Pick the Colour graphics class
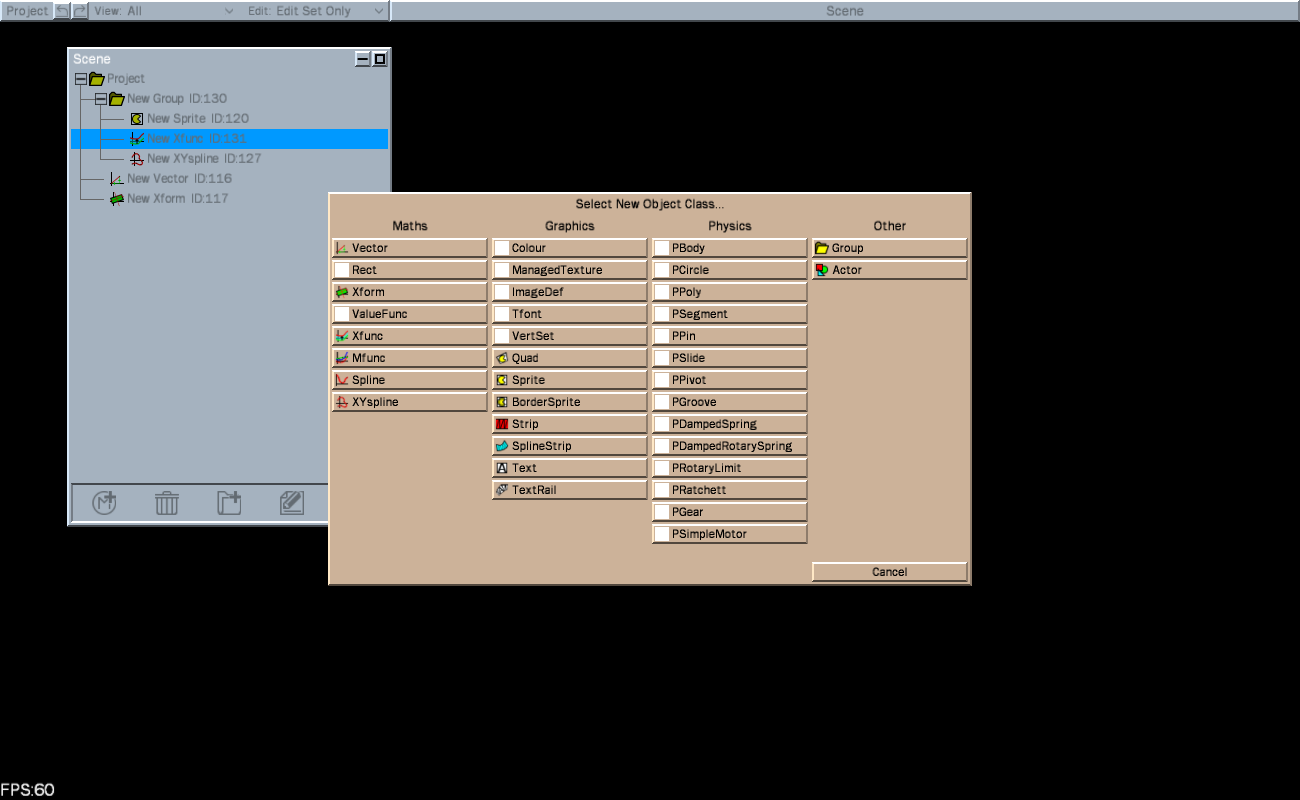The width and height of the screenshot is (1300, 800). tap(569, 248)
